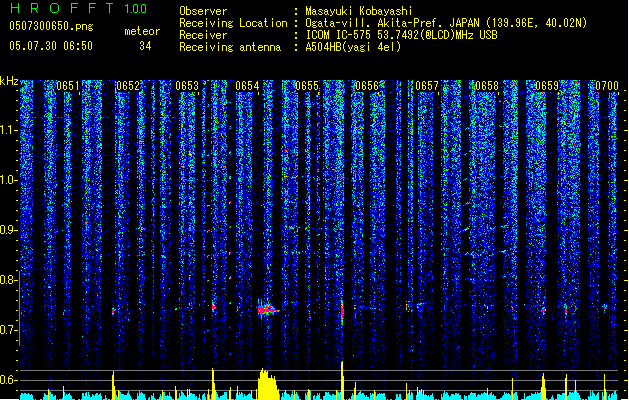This screenshot has width=629, height=400.
Task: Click the Ogata-vill. Akita-Pref. JAPAN location value
Action: pyautogui.click(x=446, y=23)
